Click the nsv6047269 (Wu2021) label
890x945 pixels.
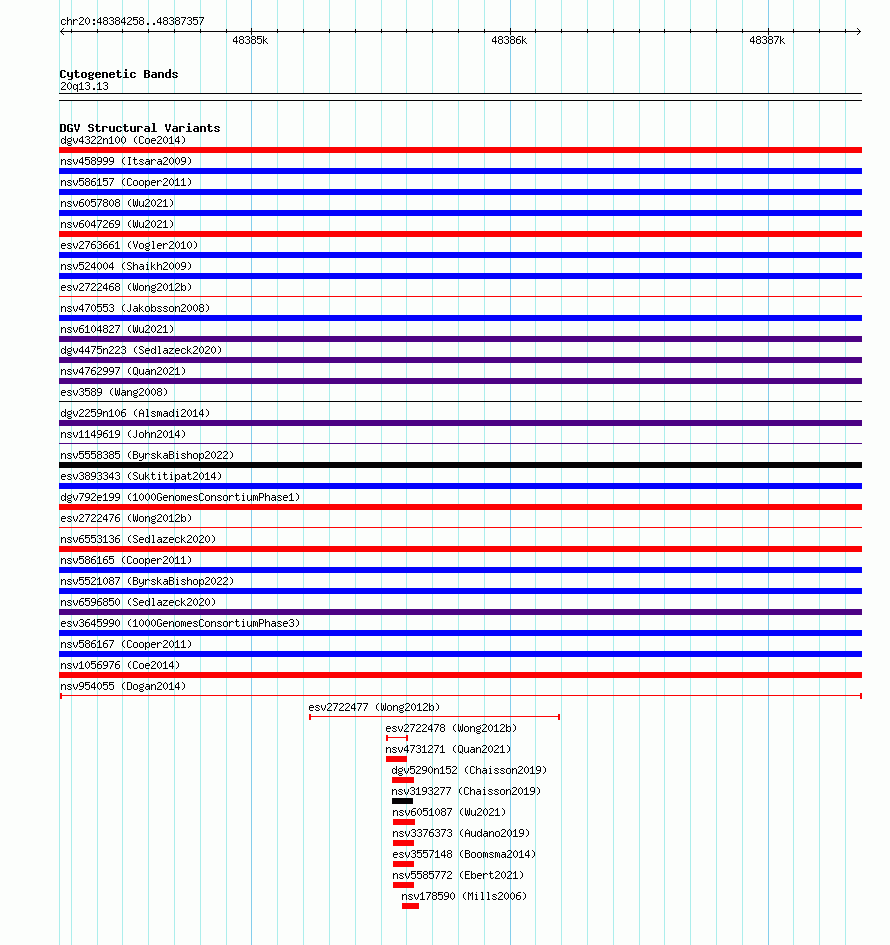click(117, 224)
